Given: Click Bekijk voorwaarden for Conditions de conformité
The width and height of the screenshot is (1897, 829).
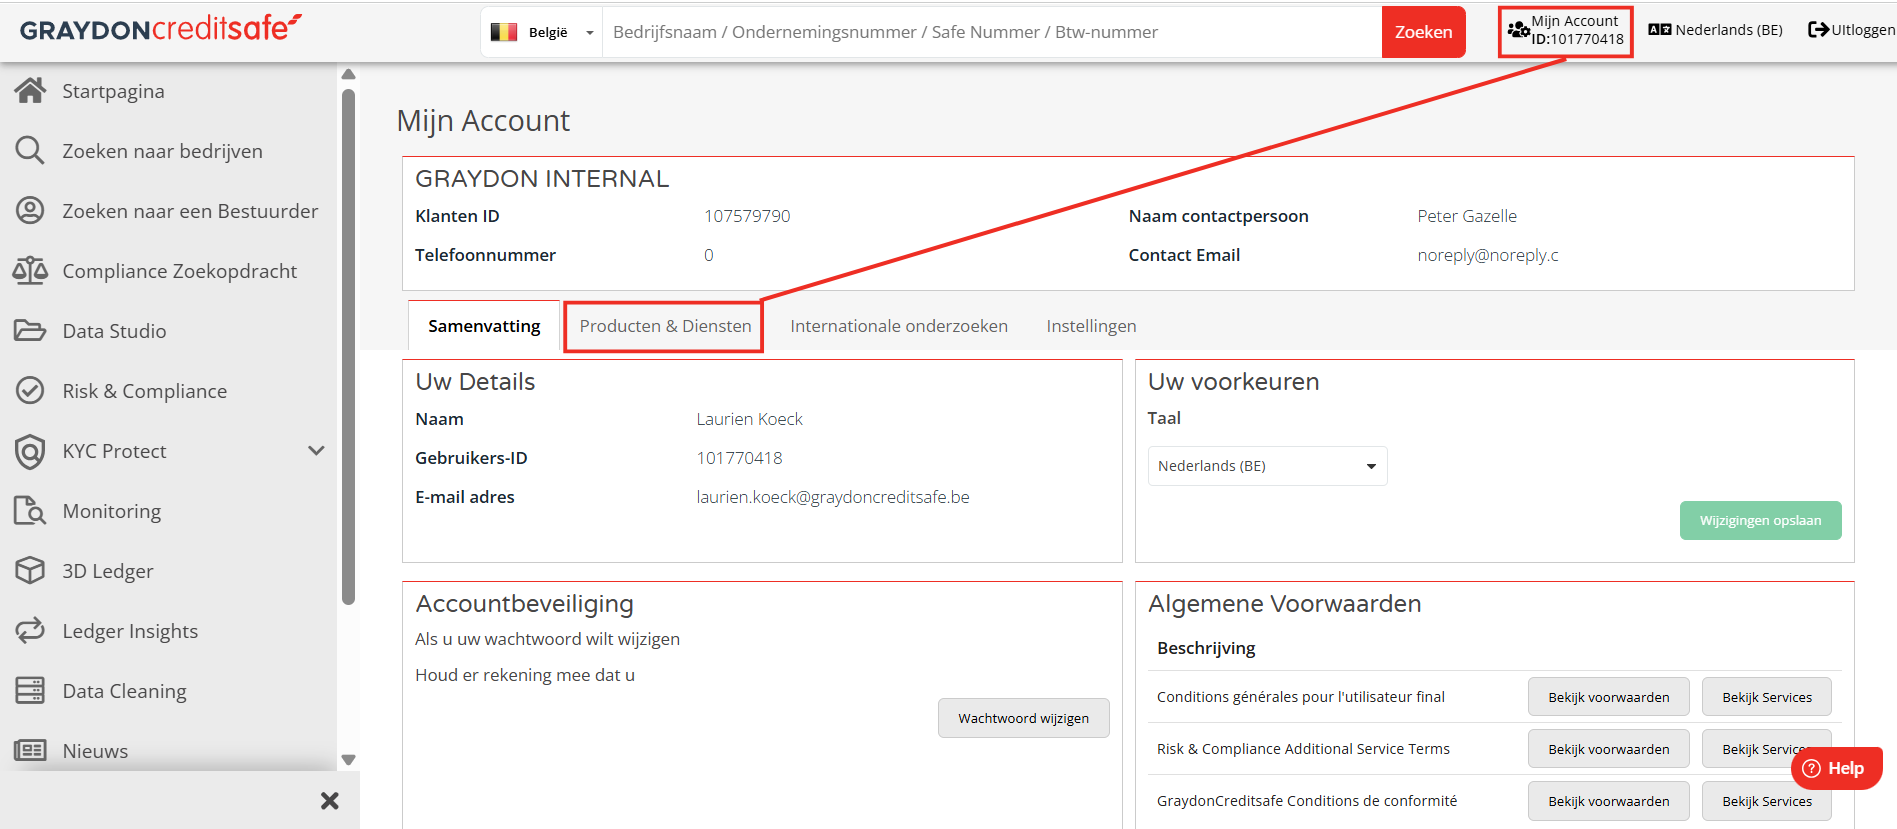Looking at the screenshot, I should (x=1608, y=801).
